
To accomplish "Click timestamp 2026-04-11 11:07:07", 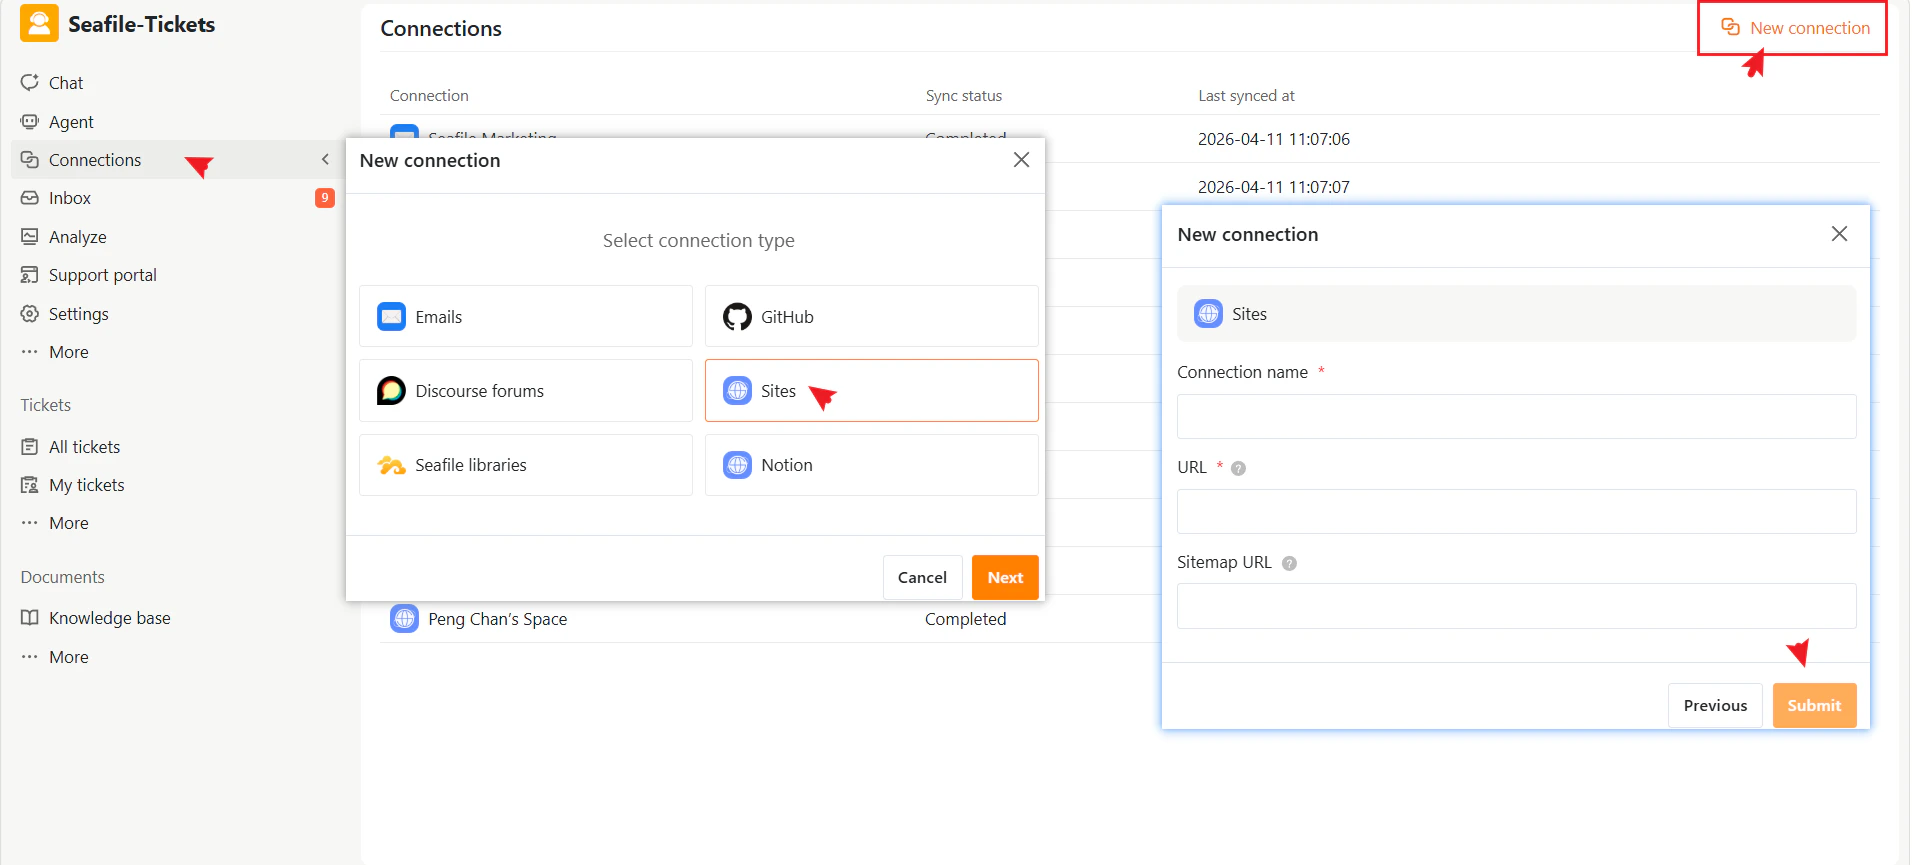I will pos(1274,187).
